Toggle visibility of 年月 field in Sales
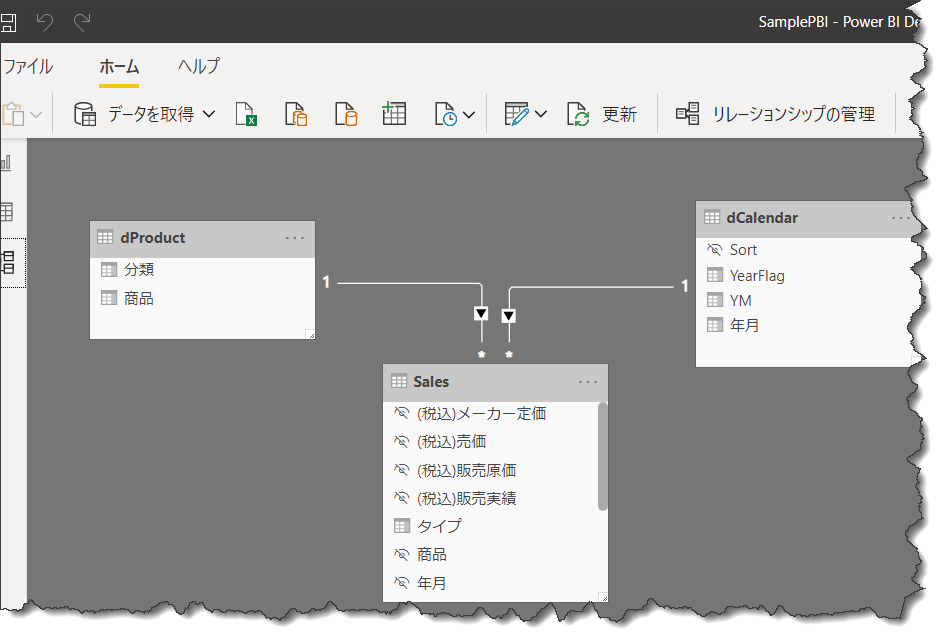Viewport: 951px width, 644px height. coord(402,583)
